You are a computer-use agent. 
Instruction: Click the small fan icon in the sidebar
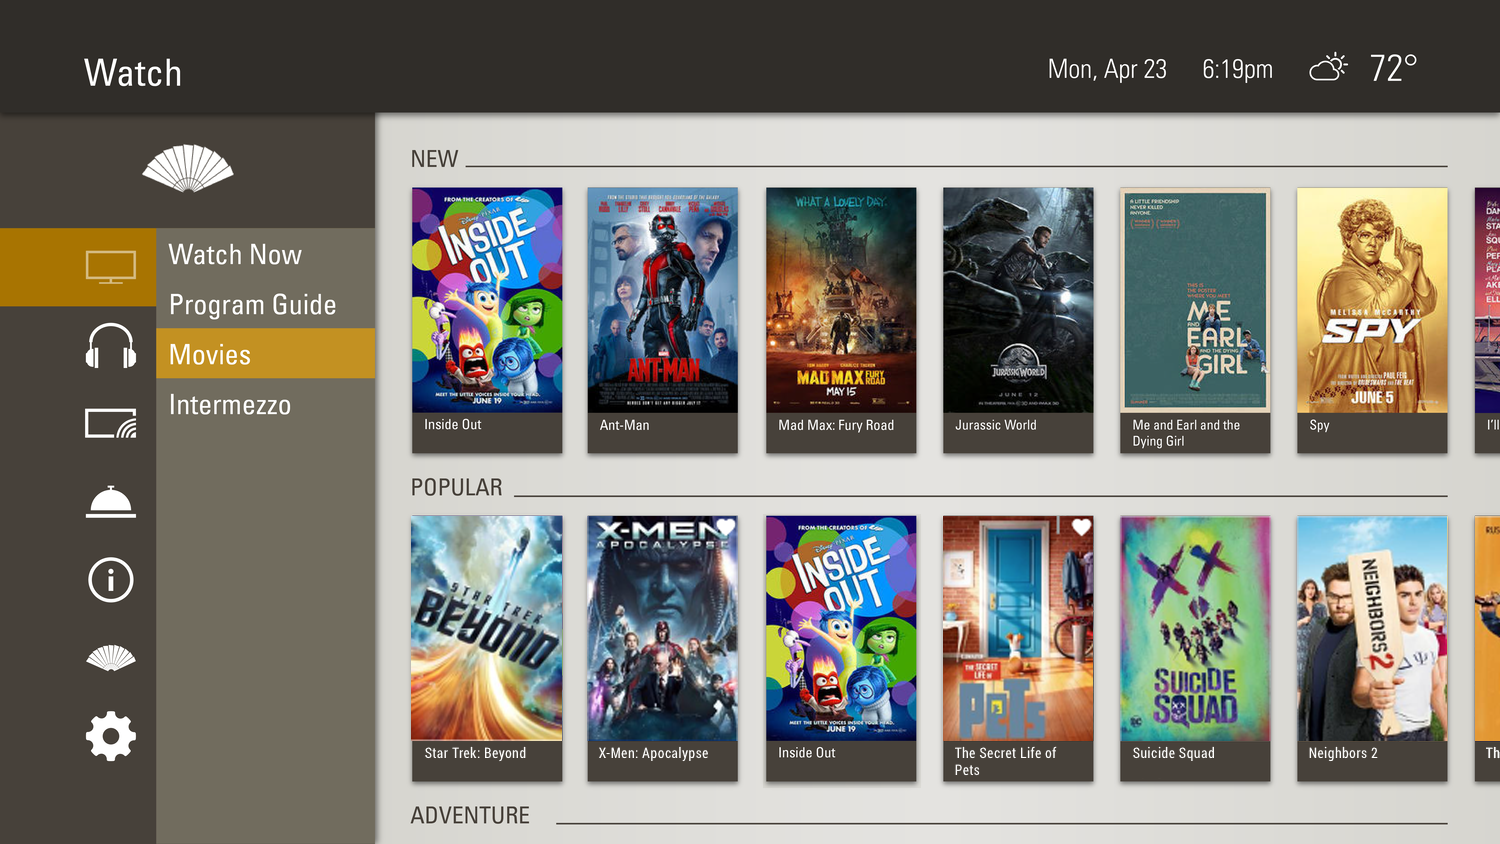110,658
